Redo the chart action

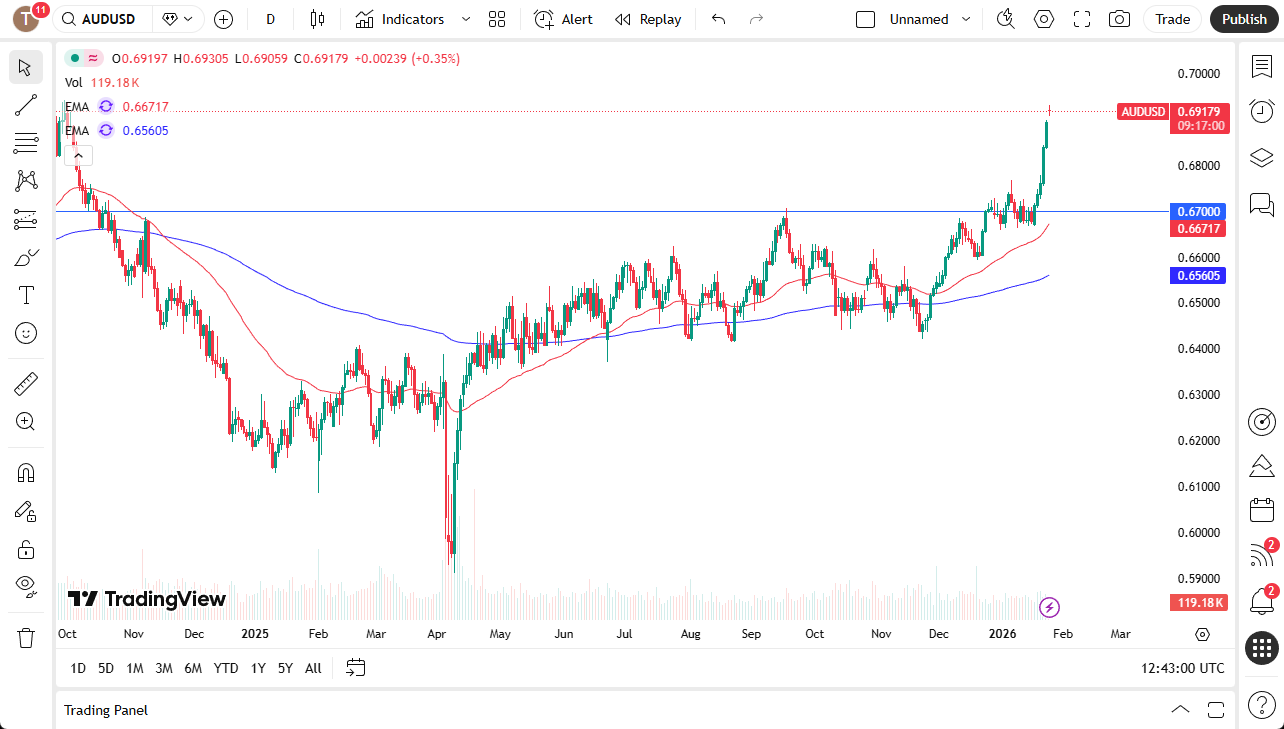click(x=756, y=19)
